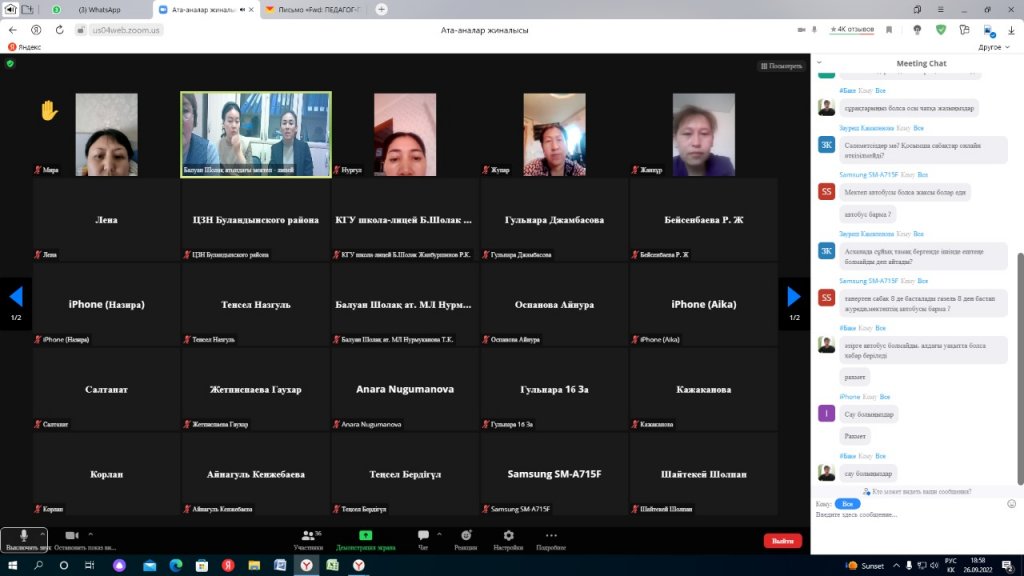
Task: Click the chat message input field
Action: [x=910, y=516]
